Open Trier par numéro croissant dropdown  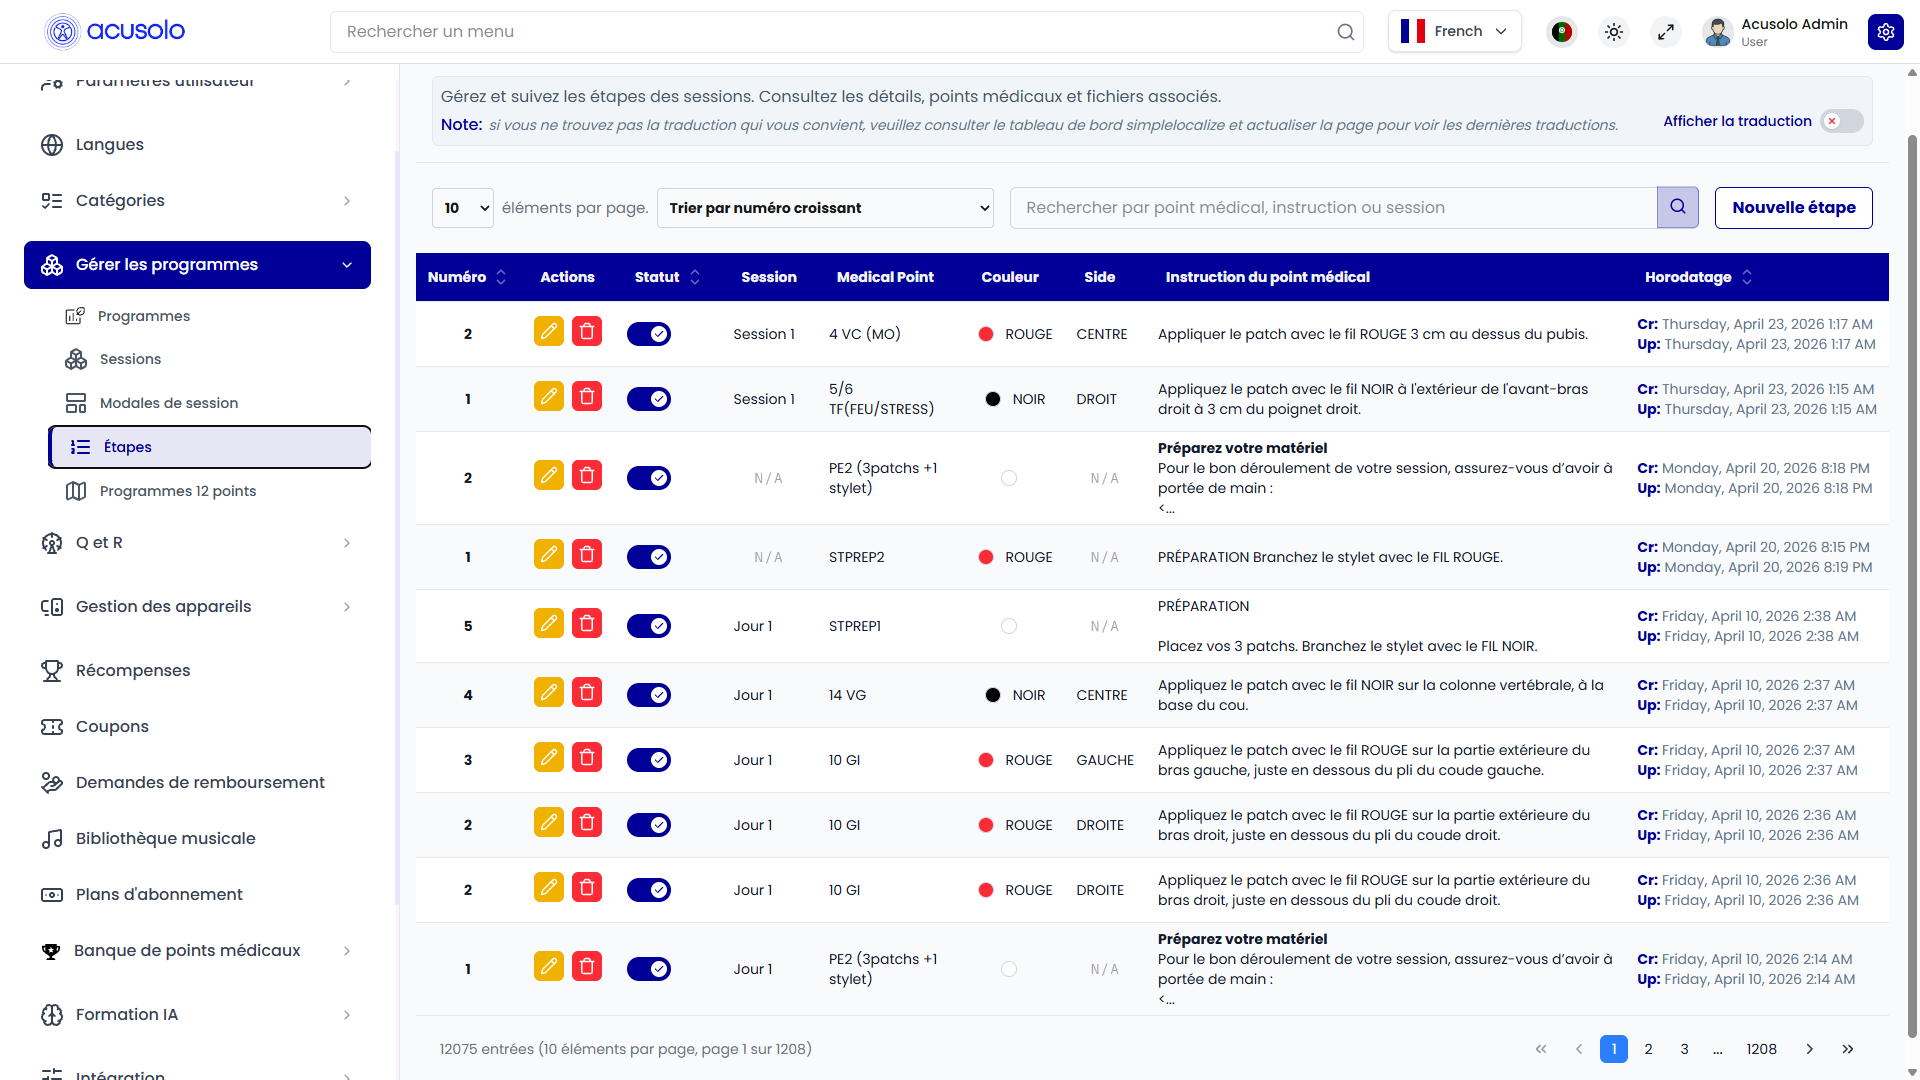point(825,208)
